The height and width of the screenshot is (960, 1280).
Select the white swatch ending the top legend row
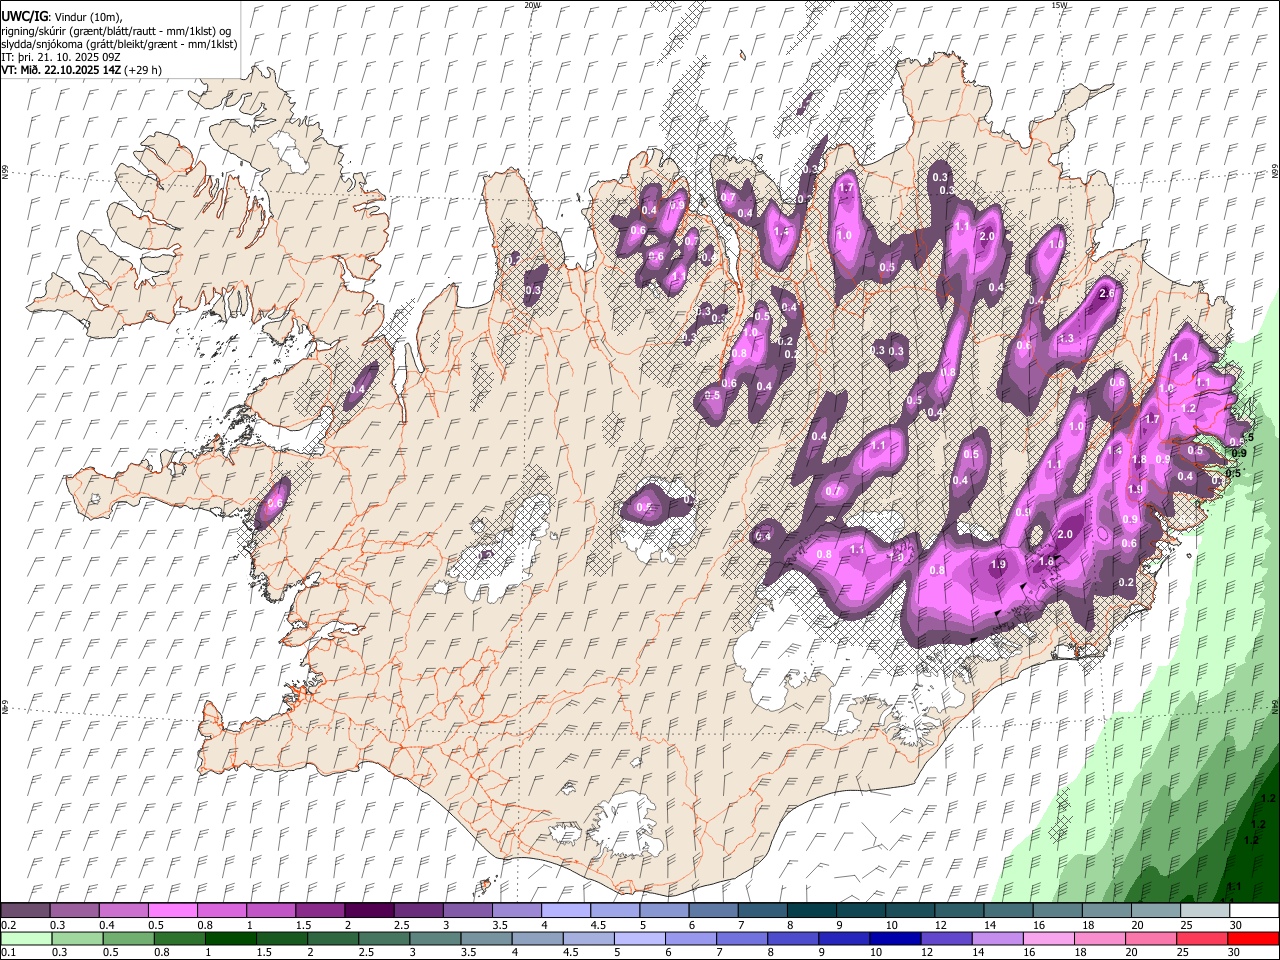[x=1252, y=911]
